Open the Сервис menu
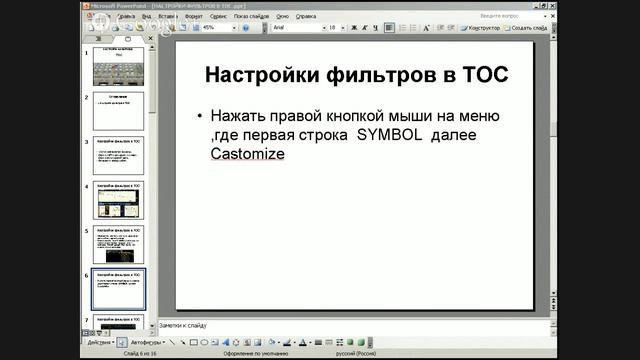The image size is (640, 360). pos(218,16)
